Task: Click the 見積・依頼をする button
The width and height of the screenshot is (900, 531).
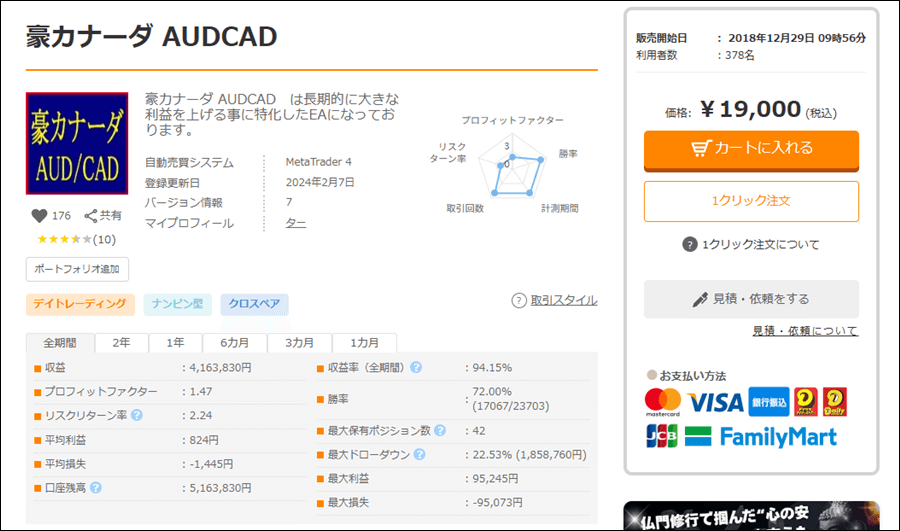Action: click(x=751, y=299)
